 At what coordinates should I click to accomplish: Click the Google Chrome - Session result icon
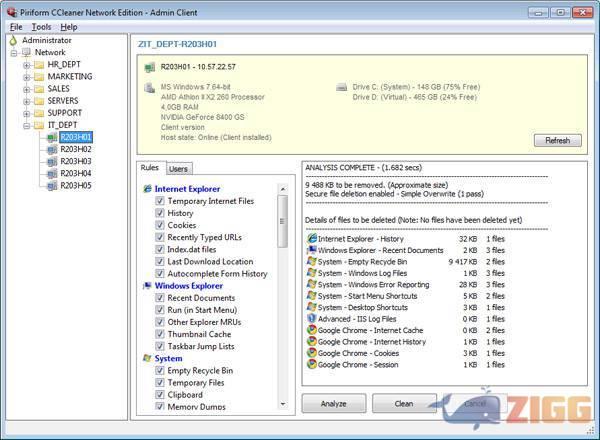click(x=311, y=364)
